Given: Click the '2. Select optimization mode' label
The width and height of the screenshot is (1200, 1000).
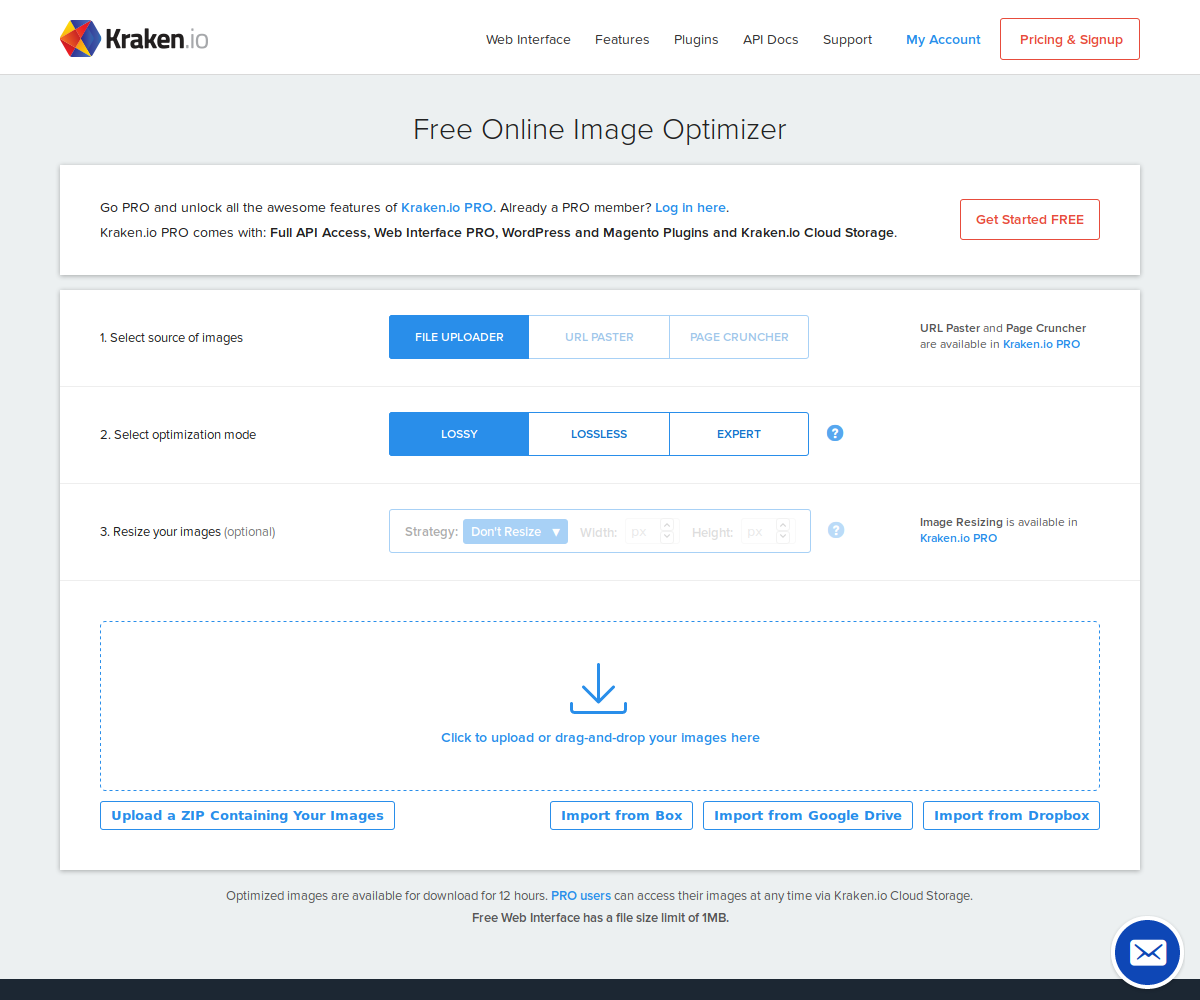Looking at the screenshot, I should (178, 435).
